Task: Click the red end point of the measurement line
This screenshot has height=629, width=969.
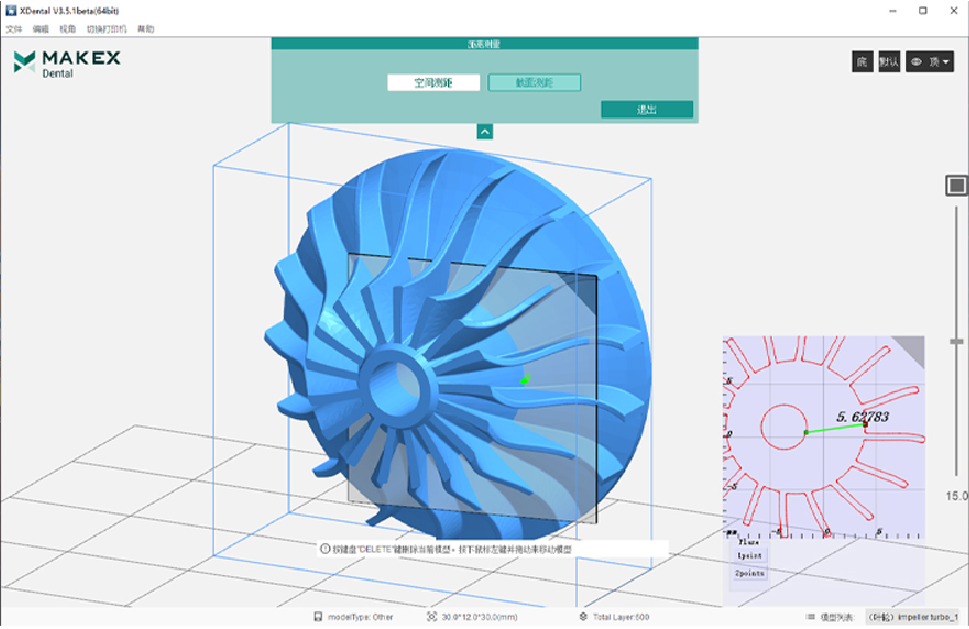Action: tap(865, 424)
